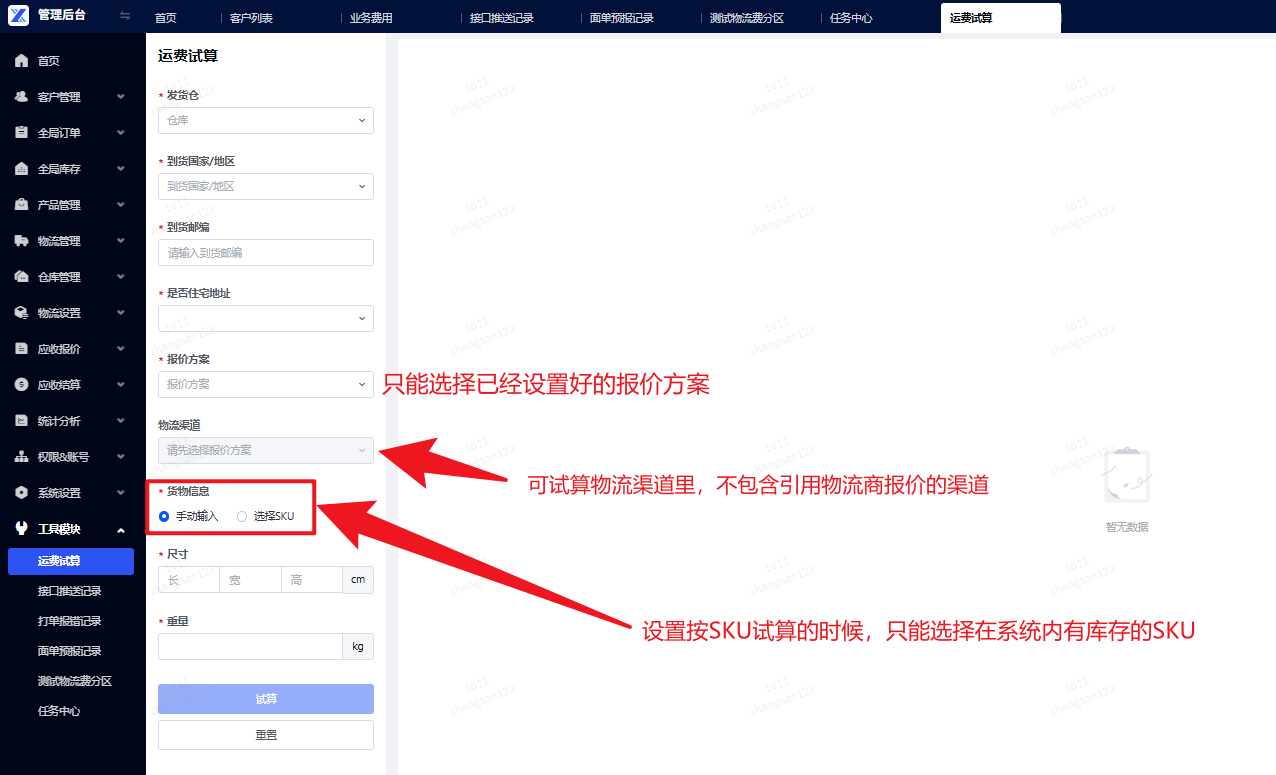Switch to the 接口推送记录 tab
1276x775 pixels.
(x=502, y=18)
